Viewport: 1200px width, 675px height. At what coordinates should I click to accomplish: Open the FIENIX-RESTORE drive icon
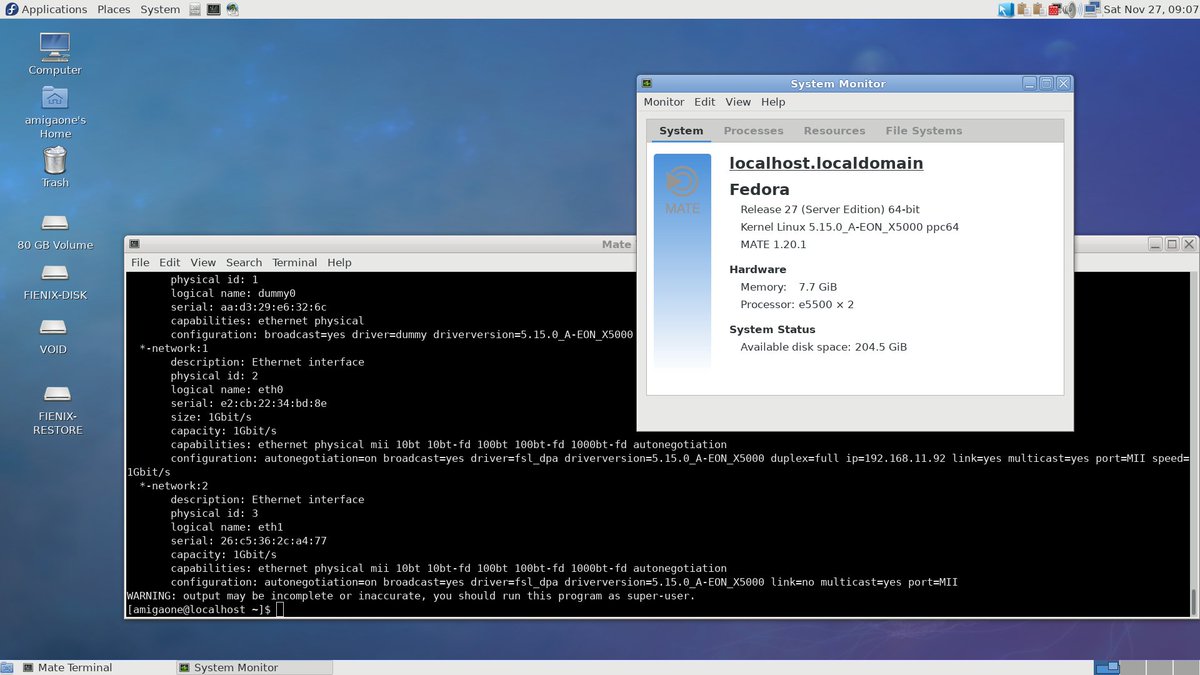57,409
